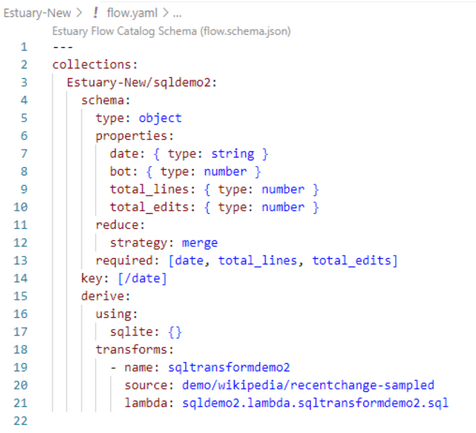Click the sqlite empty braces
Image resolution: width=476 pixels, height=433 pixels.
175,332
